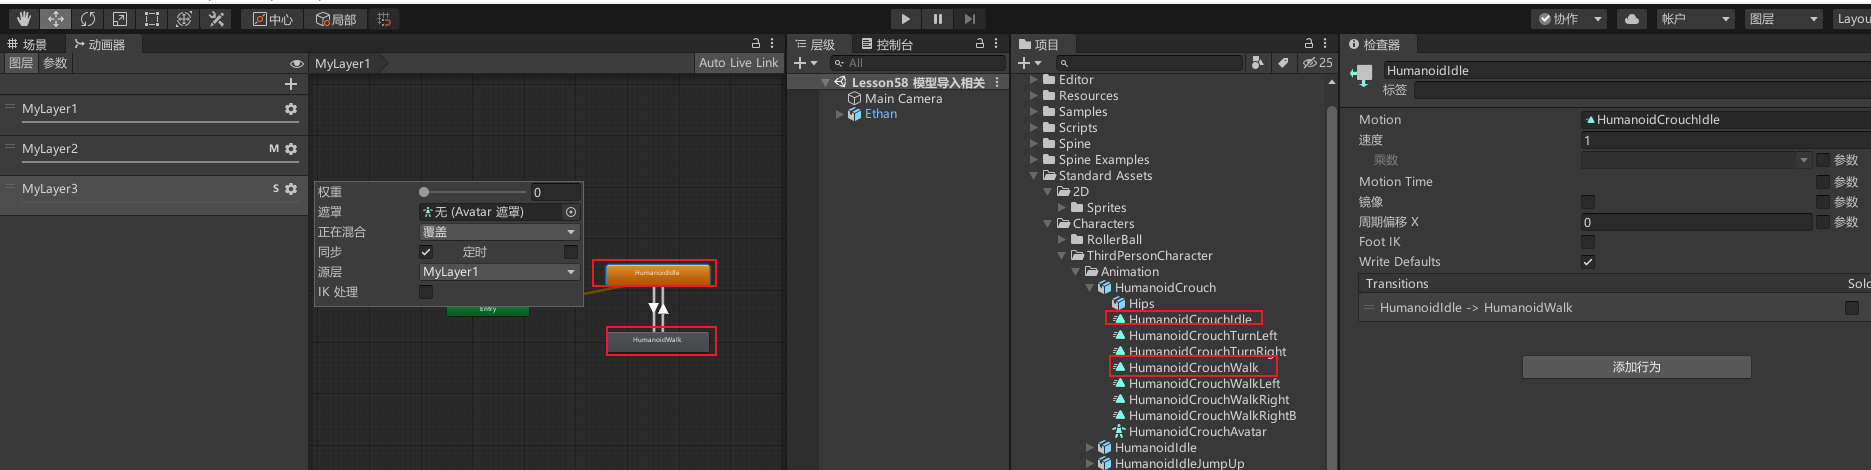Switch to the Console (控制台) tab
Viewport: 1871px width, 470px height.
[x=886, y=44]
